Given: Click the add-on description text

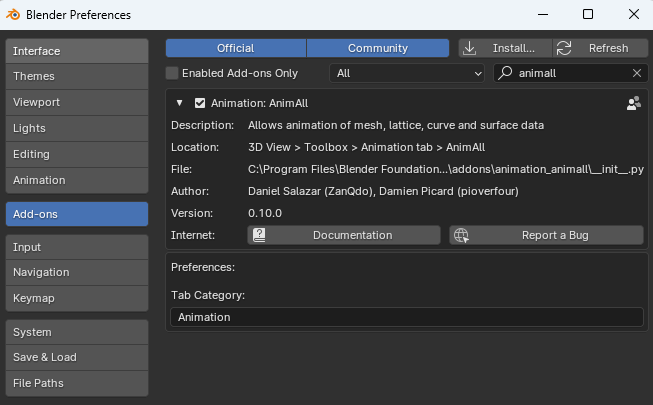Looking at the screenshot, I should pos(396,125).
